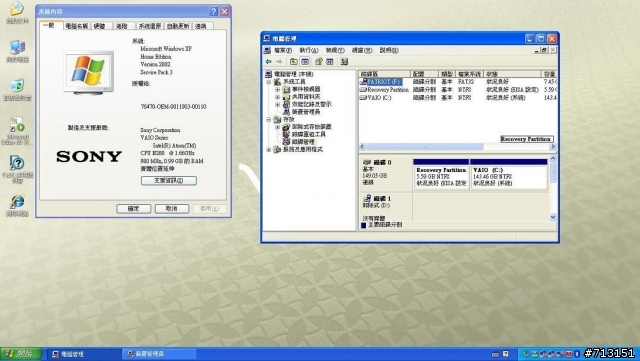This screenshot has height=361, width=640.
Task: Collapse the 存放 (Storage) node
Action: 269,119
